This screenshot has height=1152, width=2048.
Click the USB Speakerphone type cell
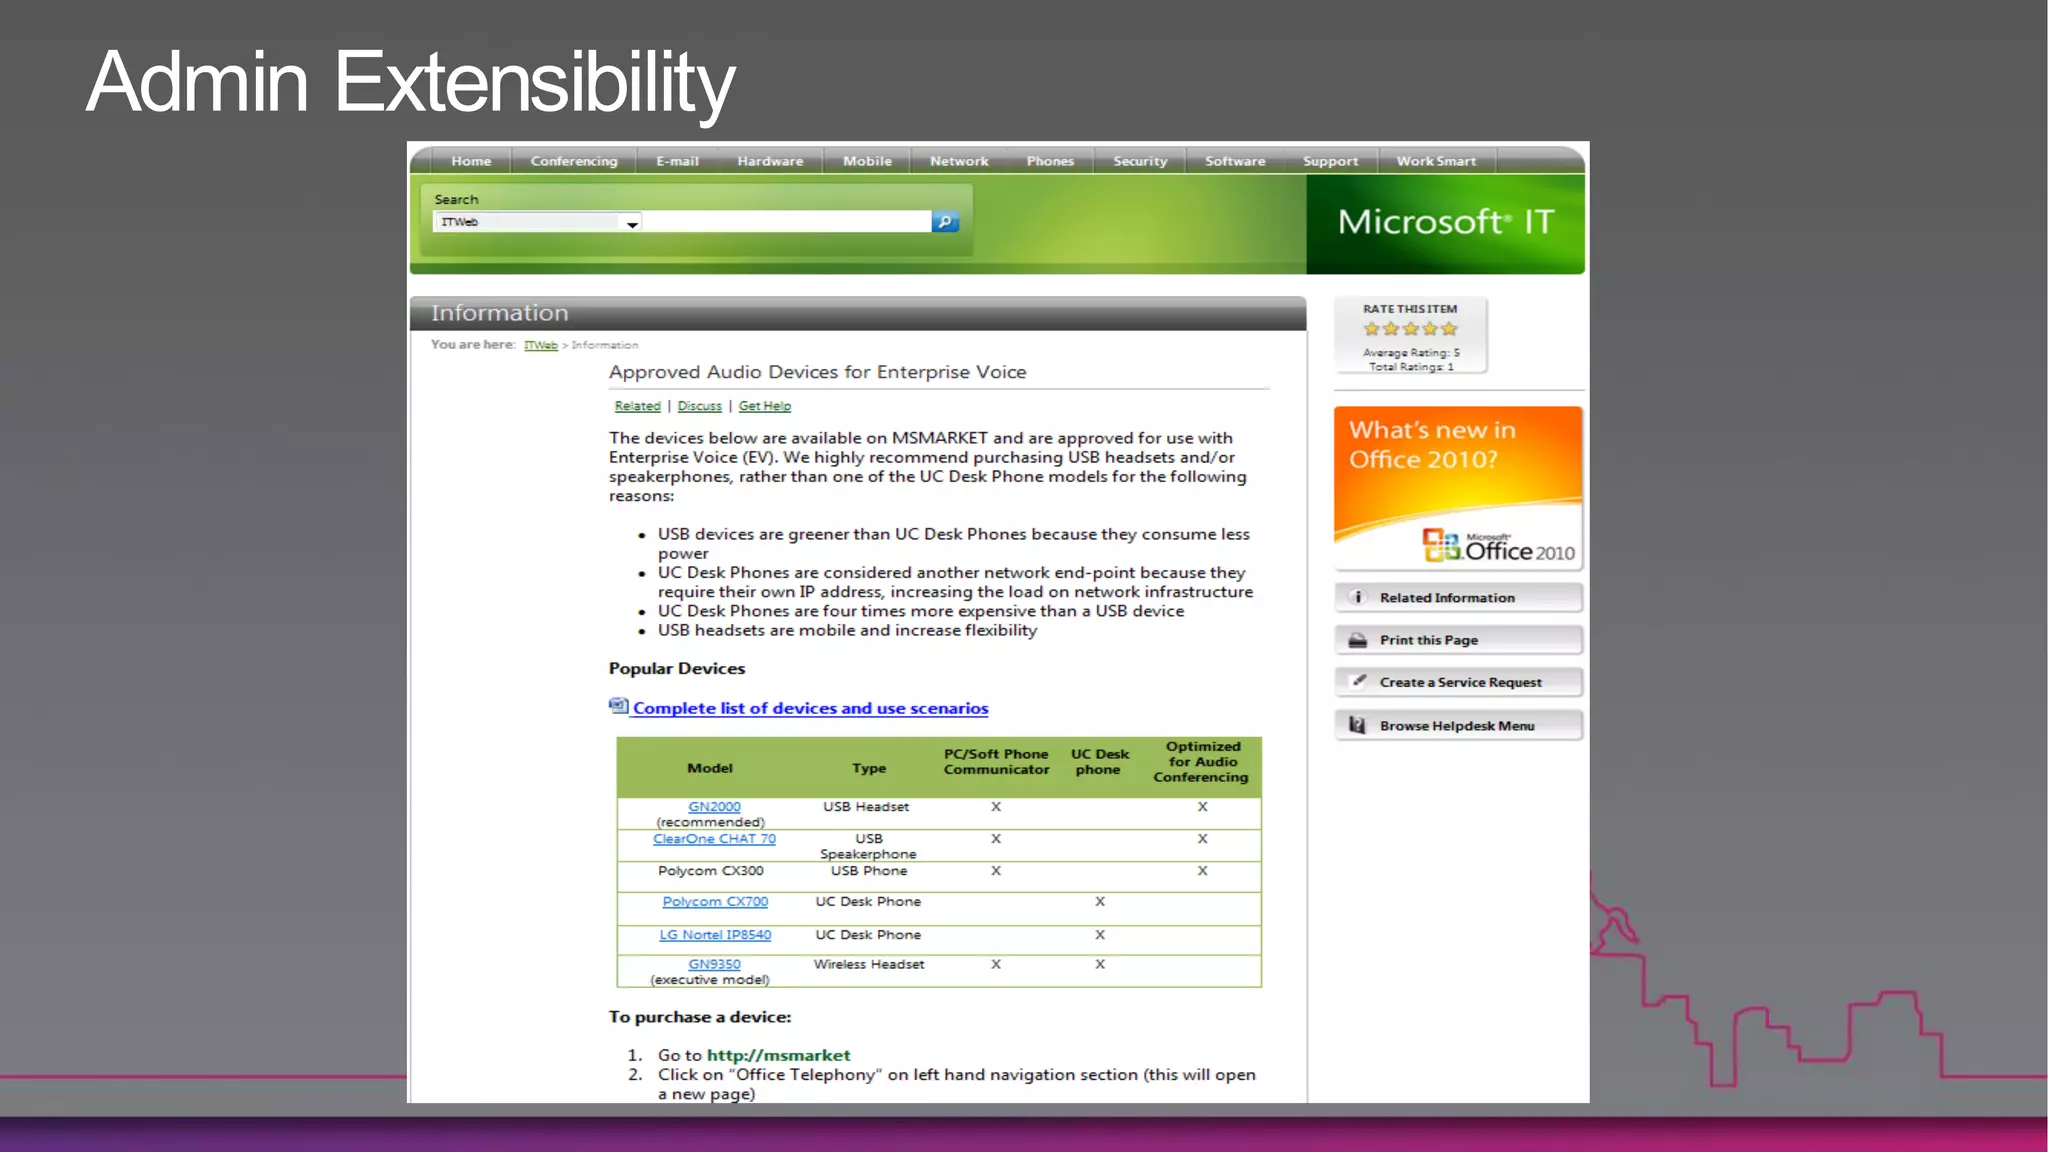click(868, 846)
